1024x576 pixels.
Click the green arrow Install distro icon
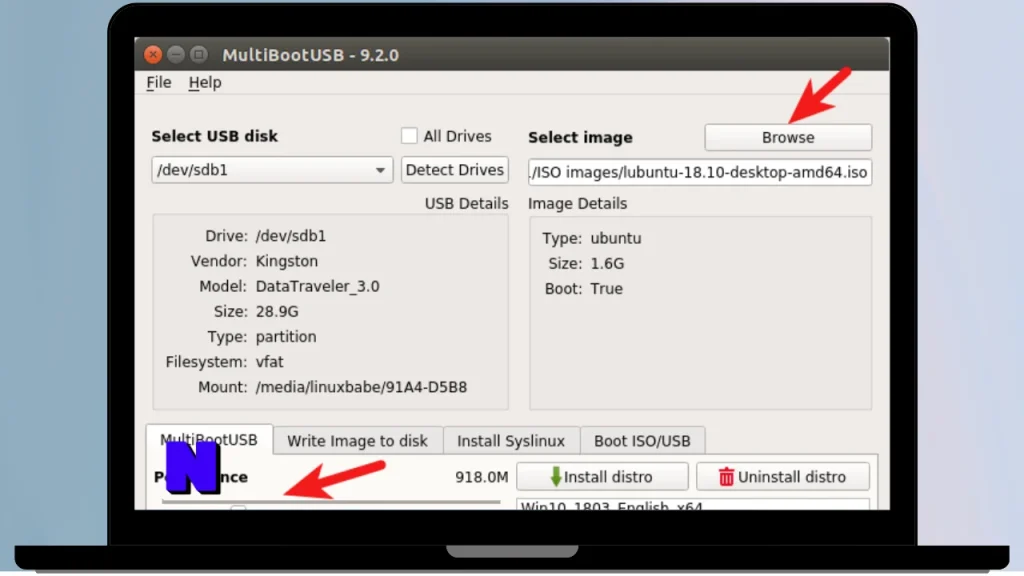pyautogui.click(x=556, y=477)
